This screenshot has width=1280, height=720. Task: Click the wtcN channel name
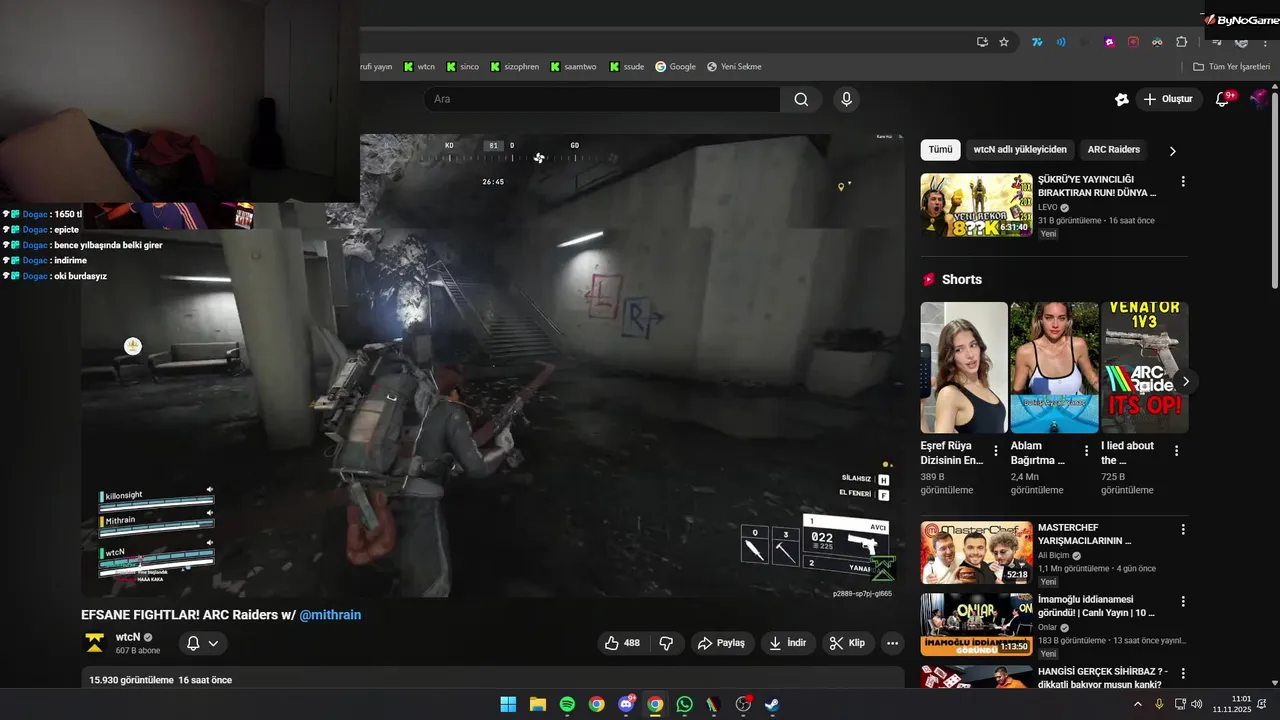(x=128, y=637)
